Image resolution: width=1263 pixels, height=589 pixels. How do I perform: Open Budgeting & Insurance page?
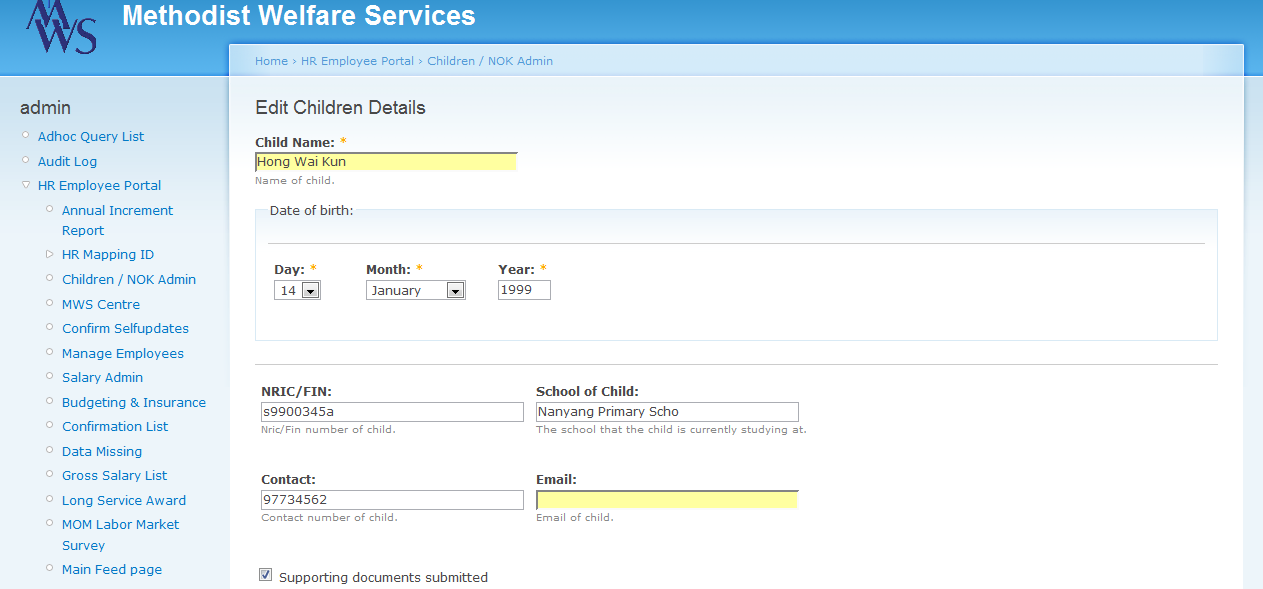pyautogui.click(x=134, y=402)
